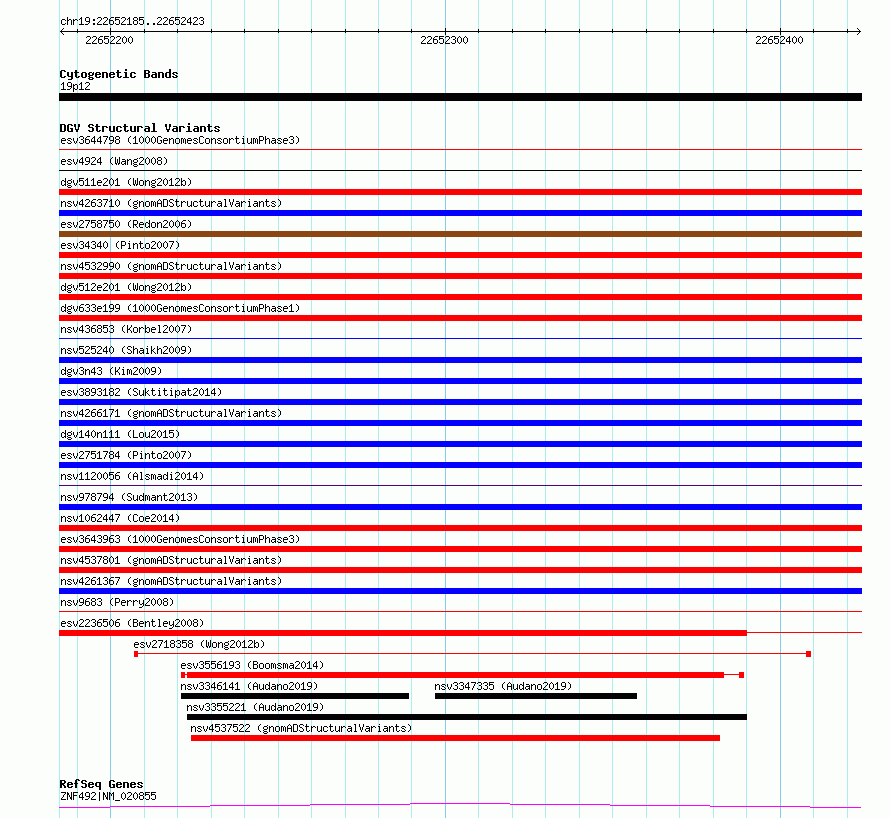Click nsv4261367 (gnomADStructuralVariants) label
This screenshot has height=818, width=890.
(x=171, y=581)
